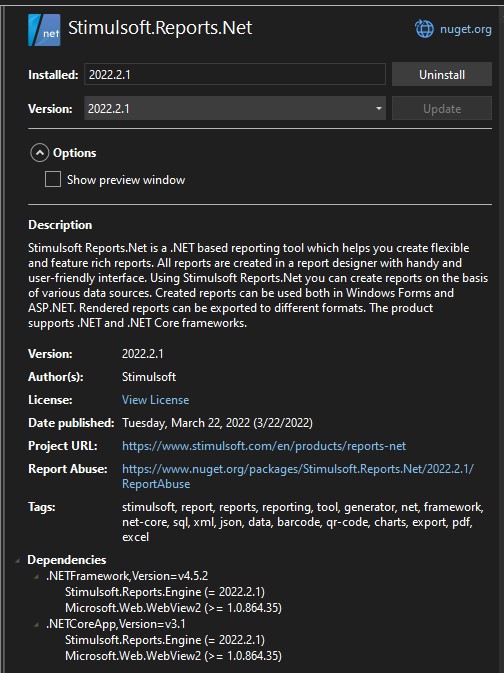Collapse the Options section chevron

coord(39,153)
